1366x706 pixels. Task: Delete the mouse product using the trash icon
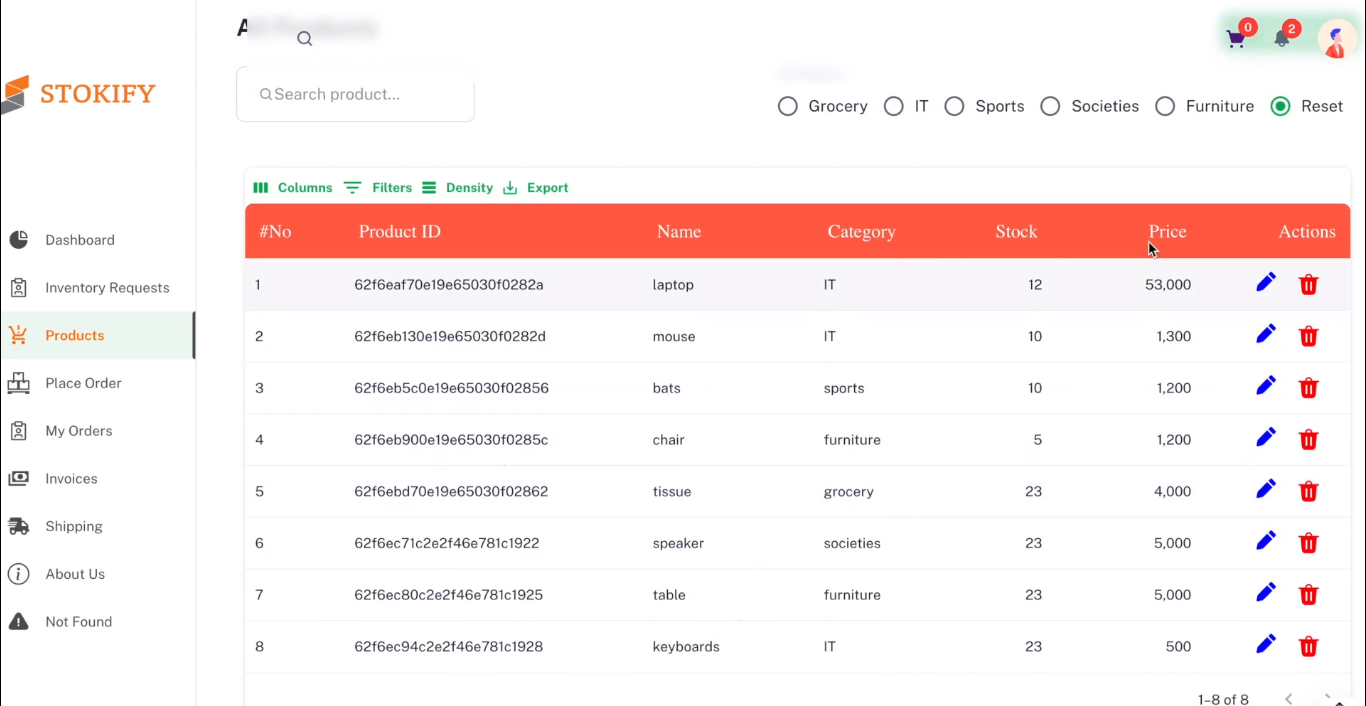pos(1308,336)
